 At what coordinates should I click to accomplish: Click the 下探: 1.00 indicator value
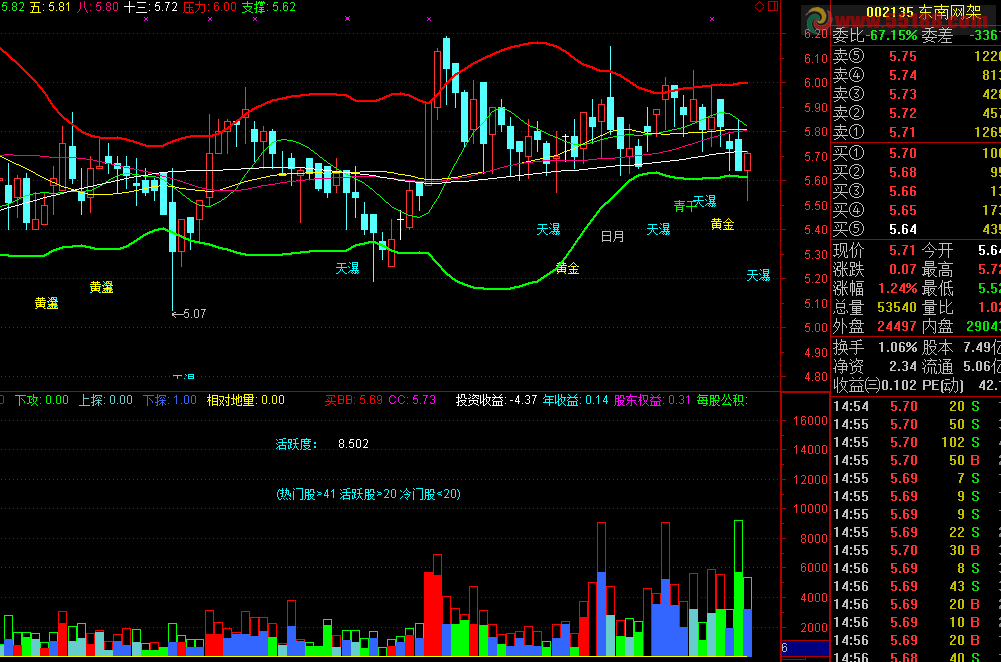pyautogui.click(x=170, y=400)
